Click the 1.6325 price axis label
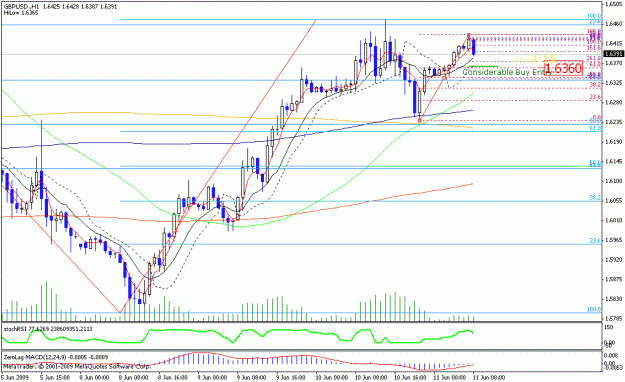 pyautogui.click(x=614, y=83)
